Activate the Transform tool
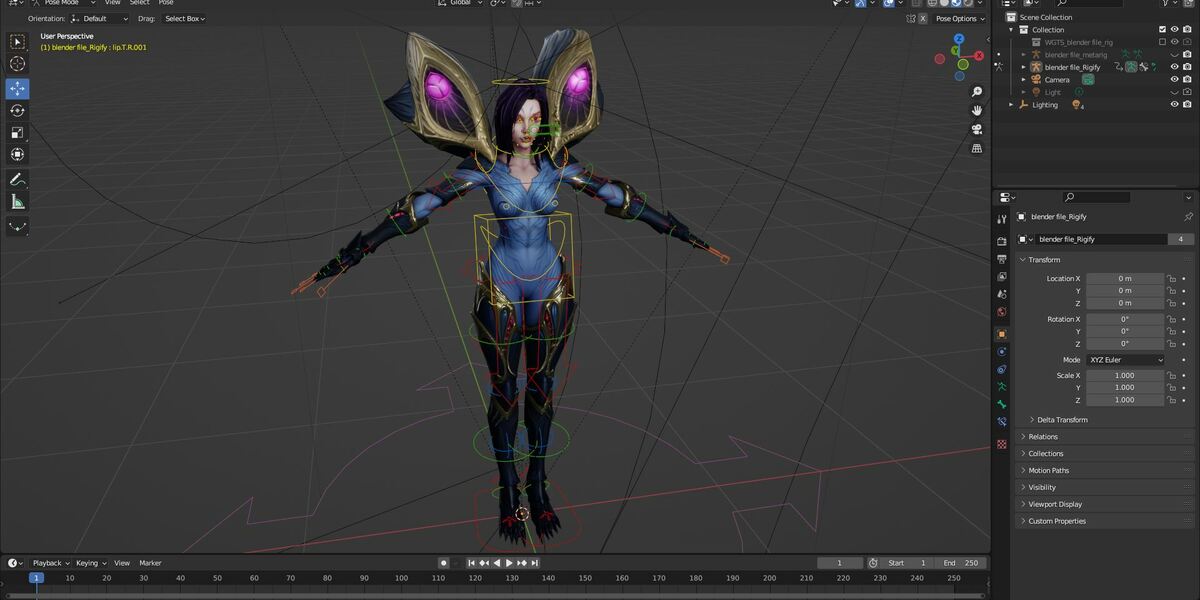1200x600 pixels. pos(17,154)
